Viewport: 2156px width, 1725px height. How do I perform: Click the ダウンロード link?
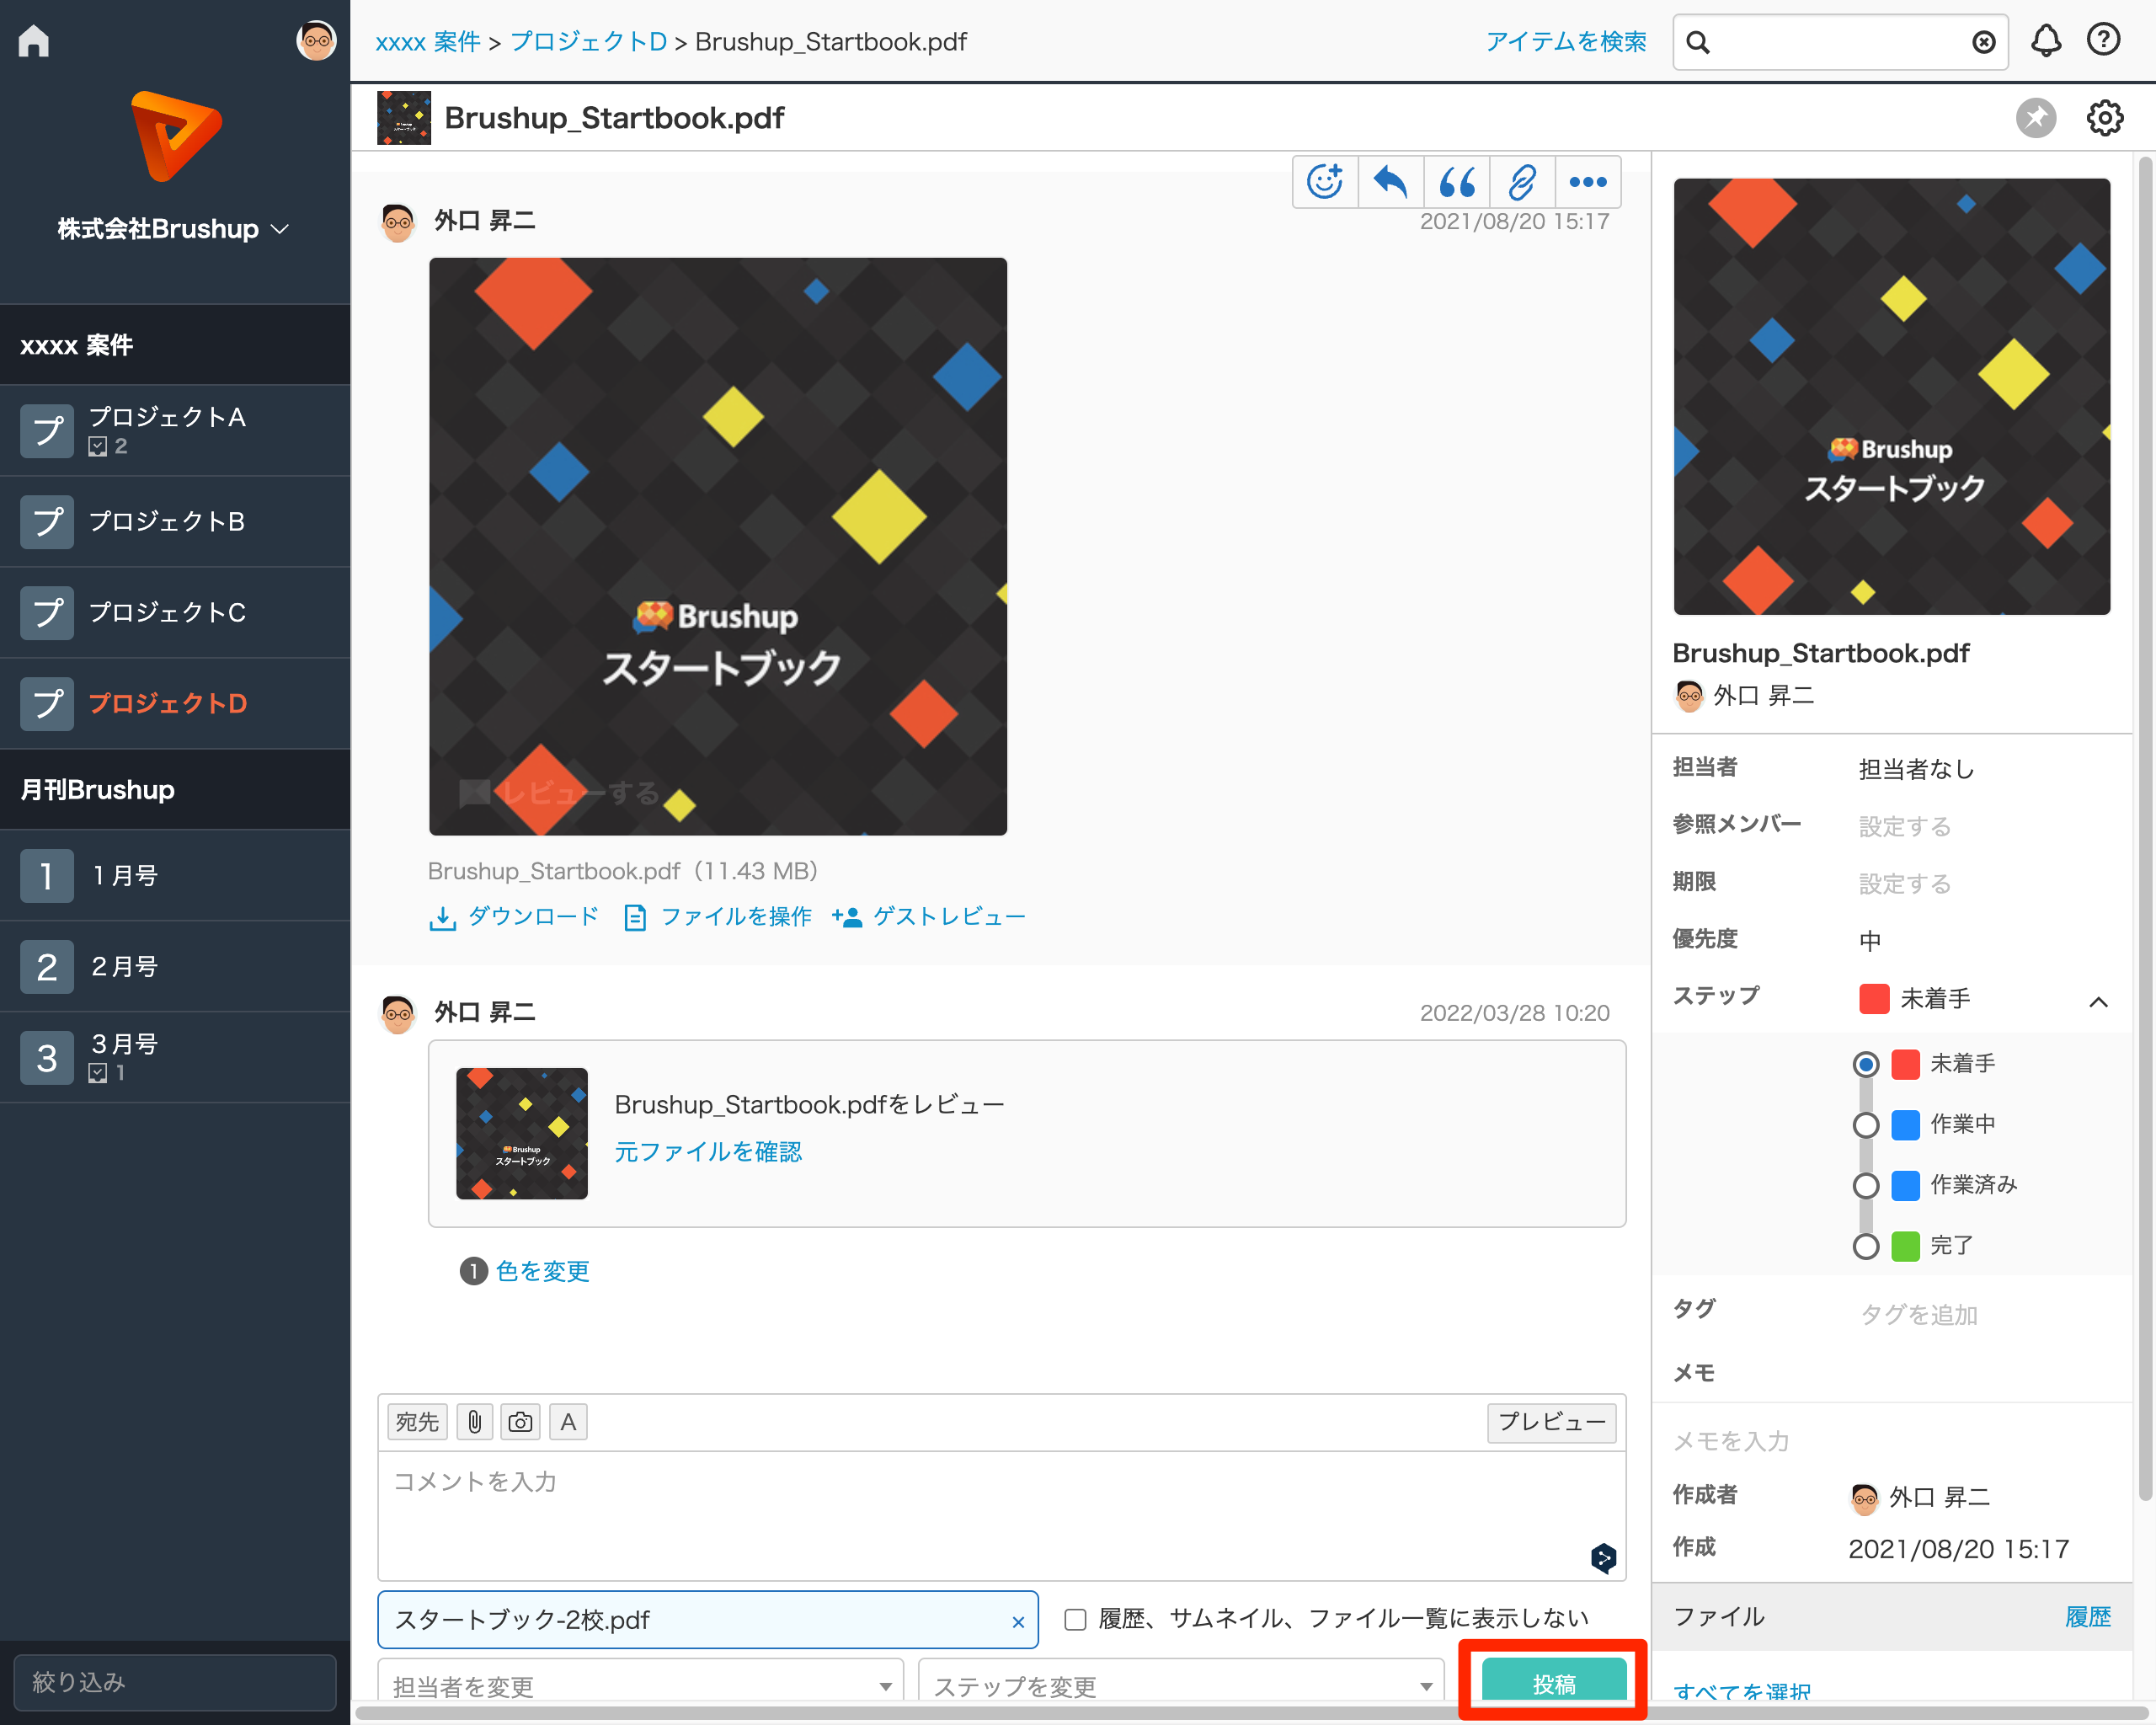click(x=514, y=917)
